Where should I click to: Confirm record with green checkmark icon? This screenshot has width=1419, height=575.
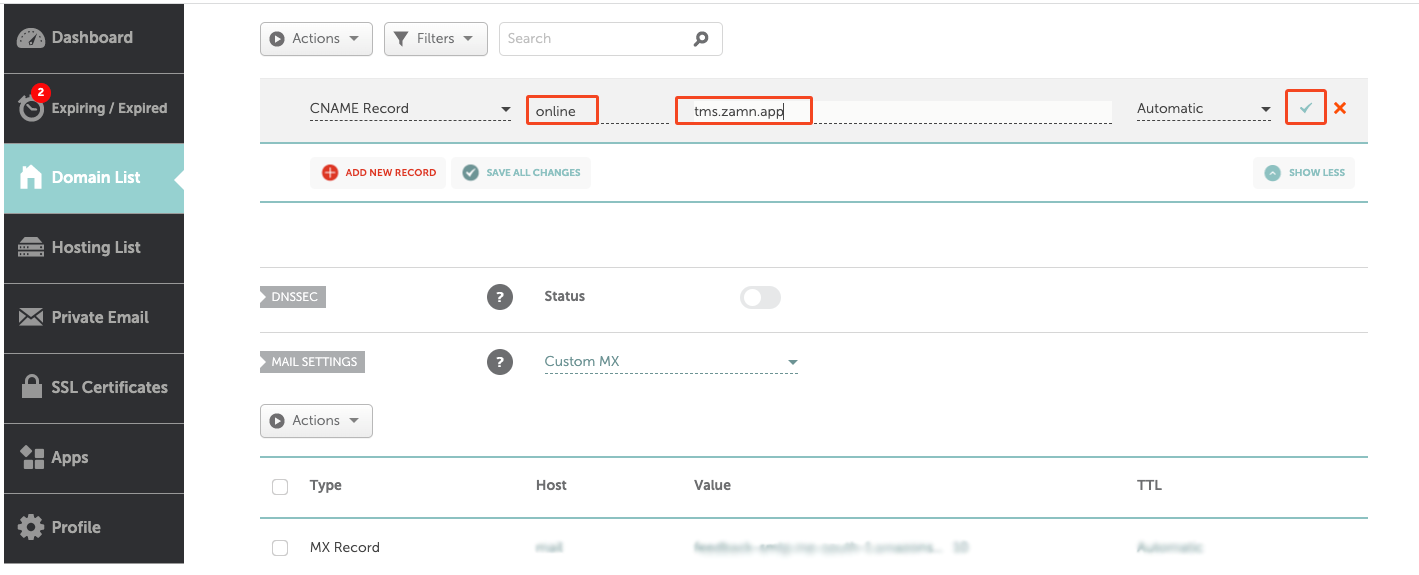[x=1305, y=108]
